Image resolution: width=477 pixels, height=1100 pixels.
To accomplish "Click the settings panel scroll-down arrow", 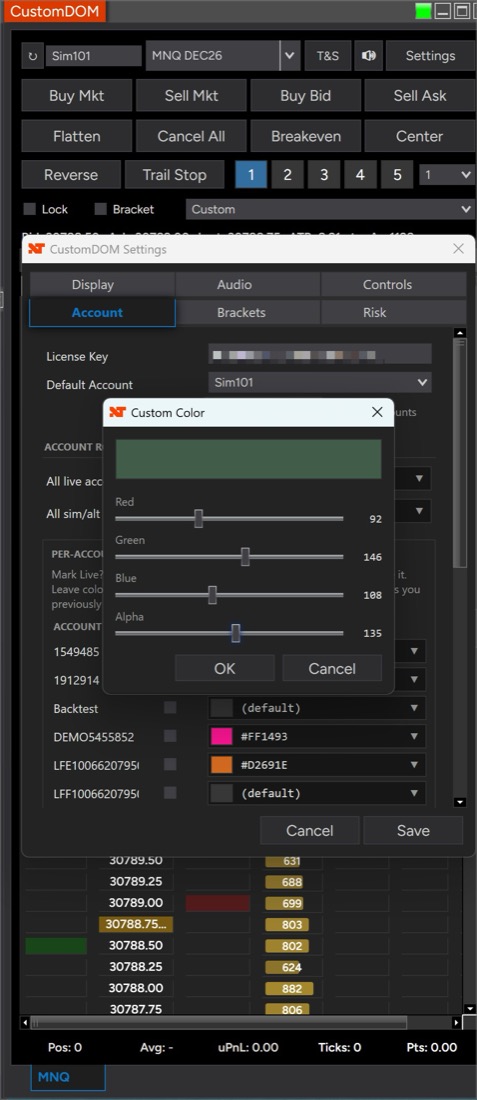I will coord(459,802).
